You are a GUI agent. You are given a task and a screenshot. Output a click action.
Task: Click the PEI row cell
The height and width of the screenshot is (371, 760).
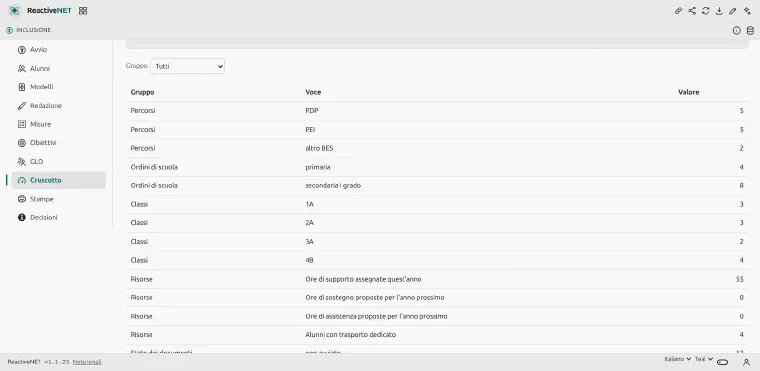coord(310,129)
